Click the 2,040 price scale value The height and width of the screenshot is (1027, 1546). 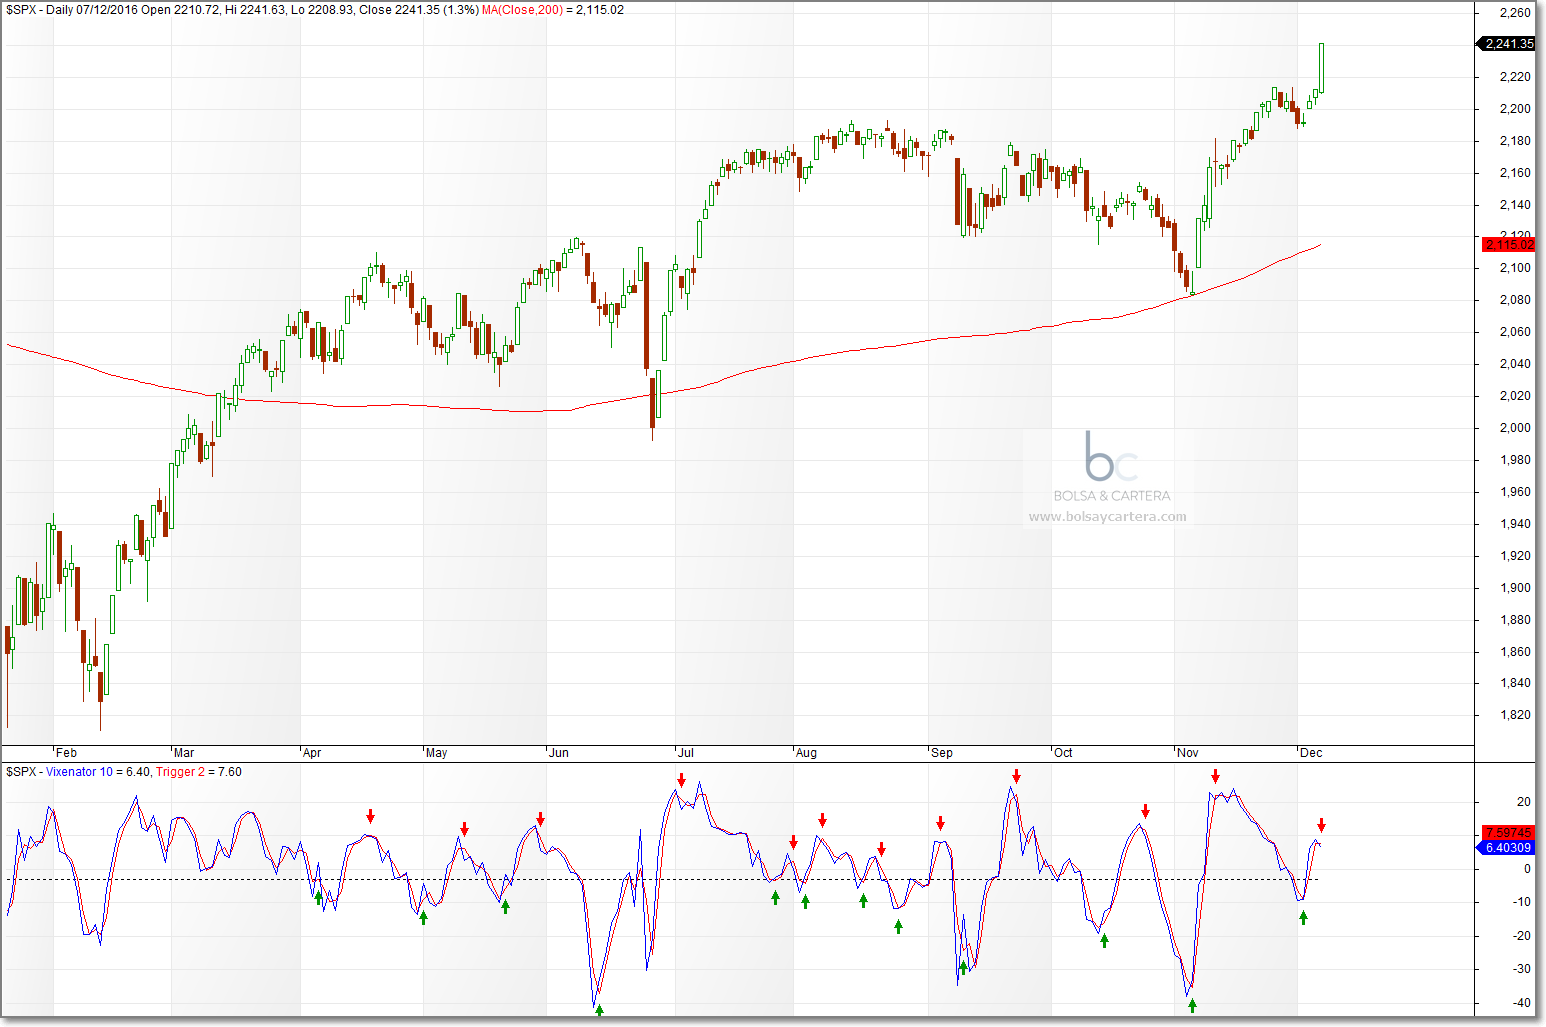coord(1516,364)
